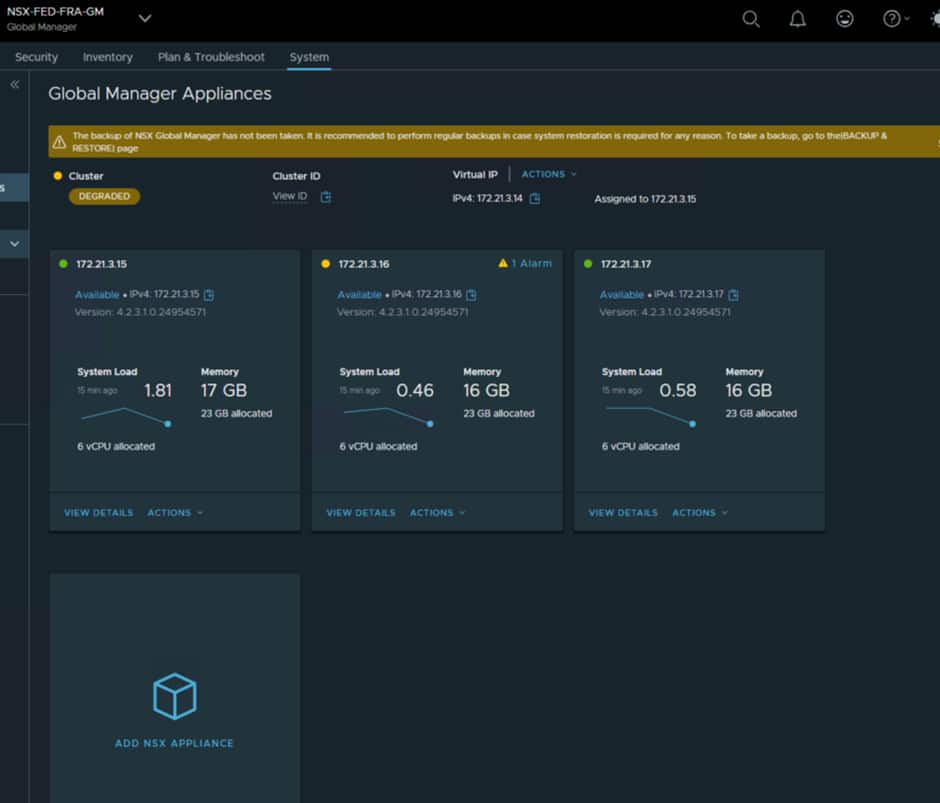This screenshot has height=803, width=940.
Task: Expand the sidebar section chevron
Action: (14, 244)
